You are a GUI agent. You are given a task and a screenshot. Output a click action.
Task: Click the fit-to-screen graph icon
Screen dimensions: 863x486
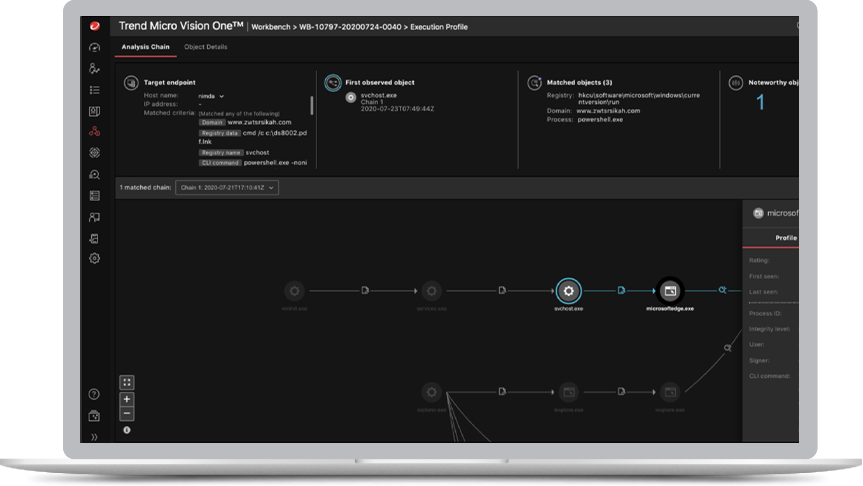click(x=127, y=382)
